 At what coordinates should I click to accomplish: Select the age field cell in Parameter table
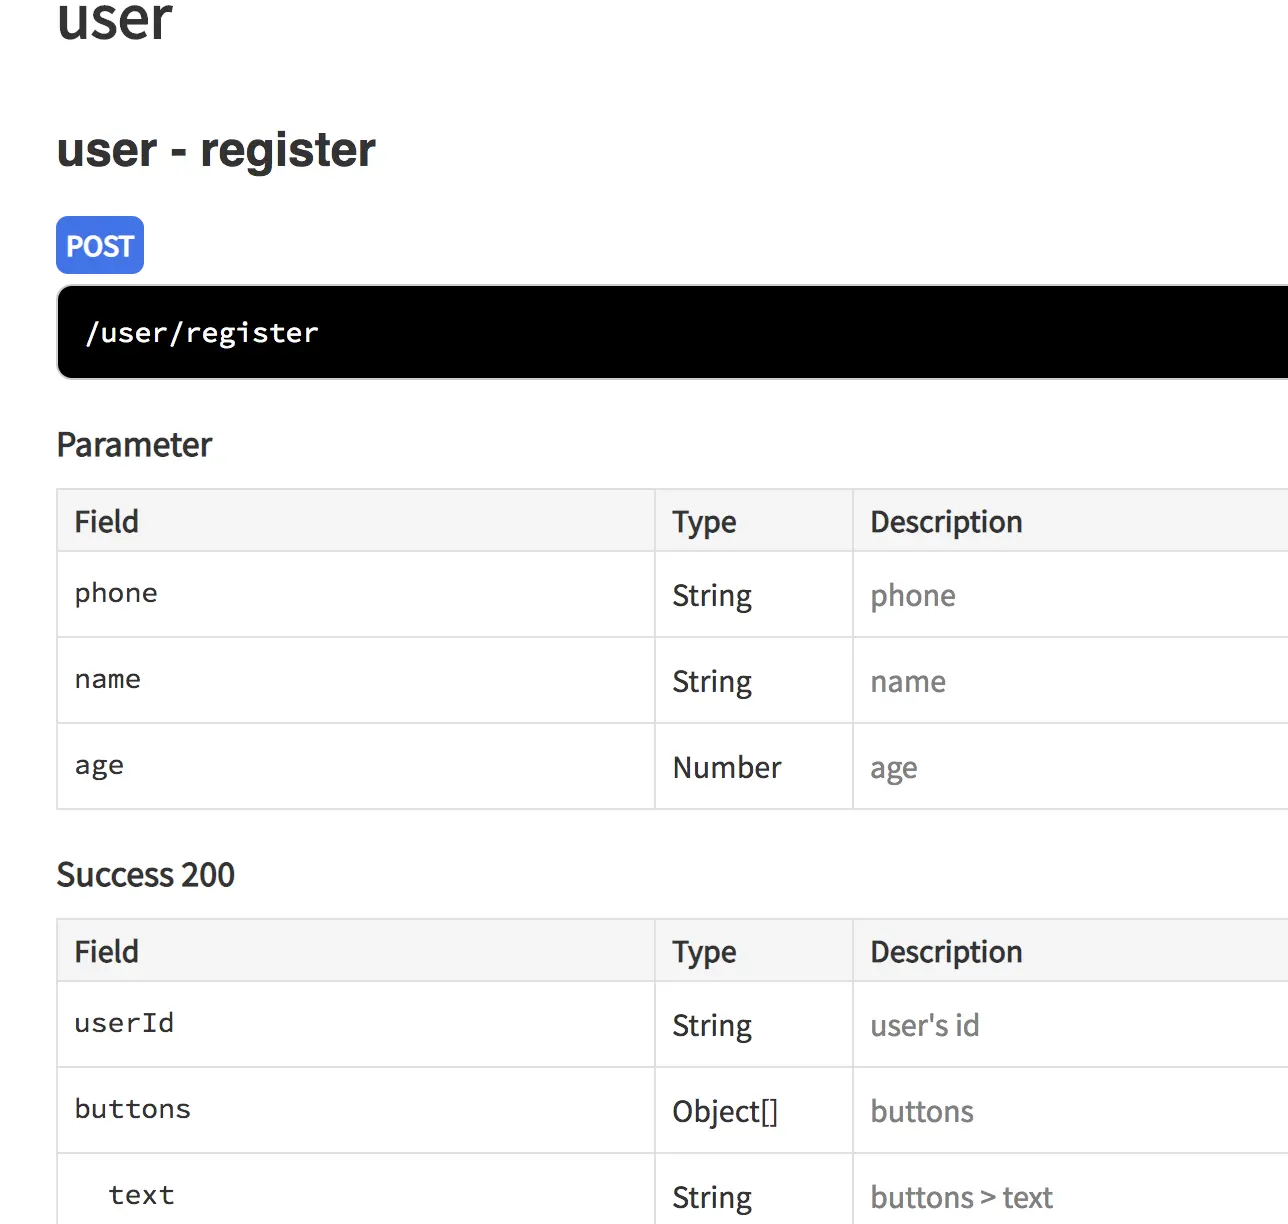click(x=99, y=766)
